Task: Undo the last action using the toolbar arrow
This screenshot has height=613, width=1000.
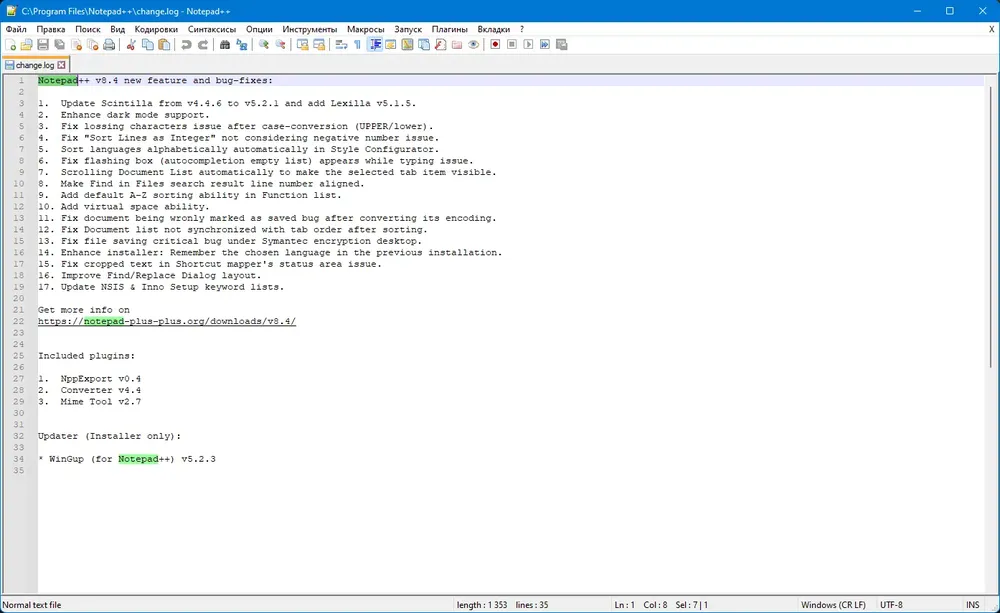Action: pyautogui.click(x=186, y=45)
